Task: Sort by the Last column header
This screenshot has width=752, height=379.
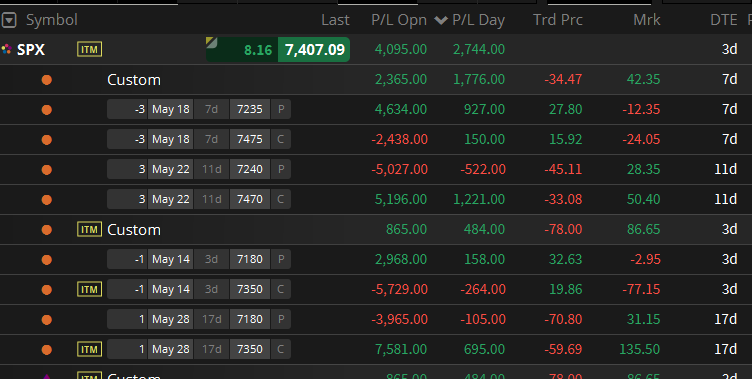Action: pyautogui.click(x=335, y=20)
